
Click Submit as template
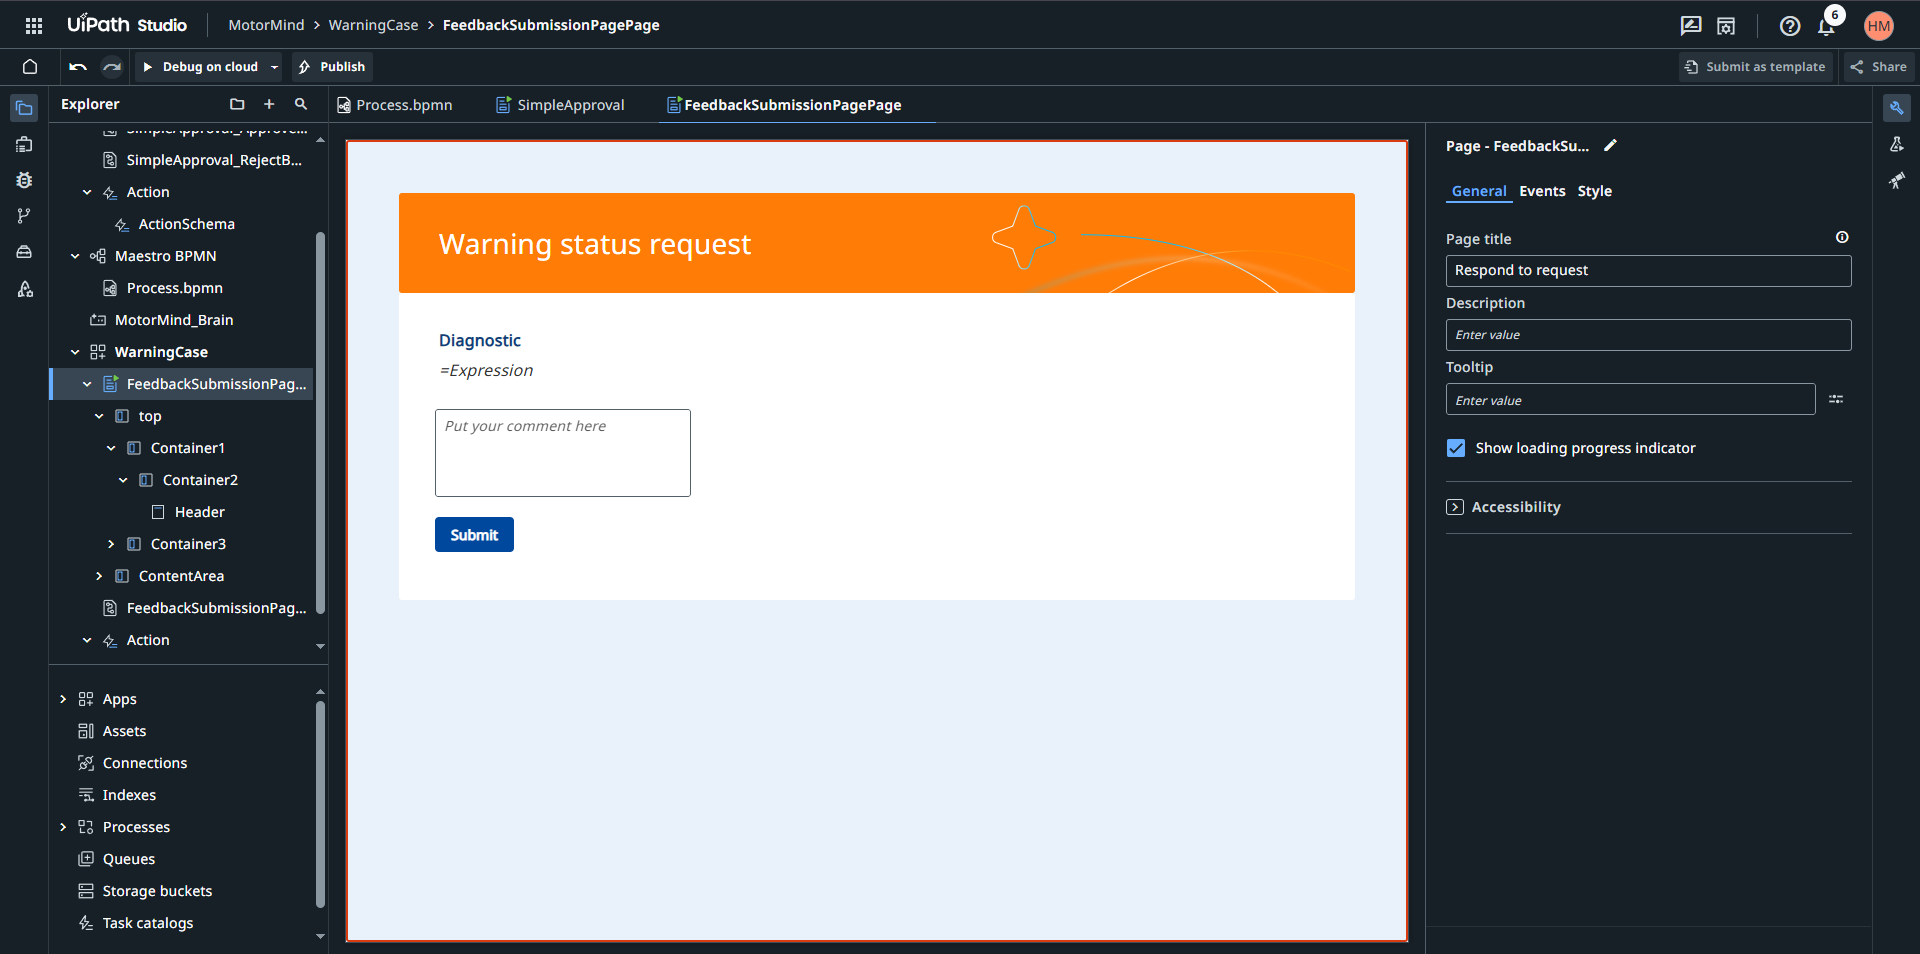pyautogui.click(x=1755, y=67)
